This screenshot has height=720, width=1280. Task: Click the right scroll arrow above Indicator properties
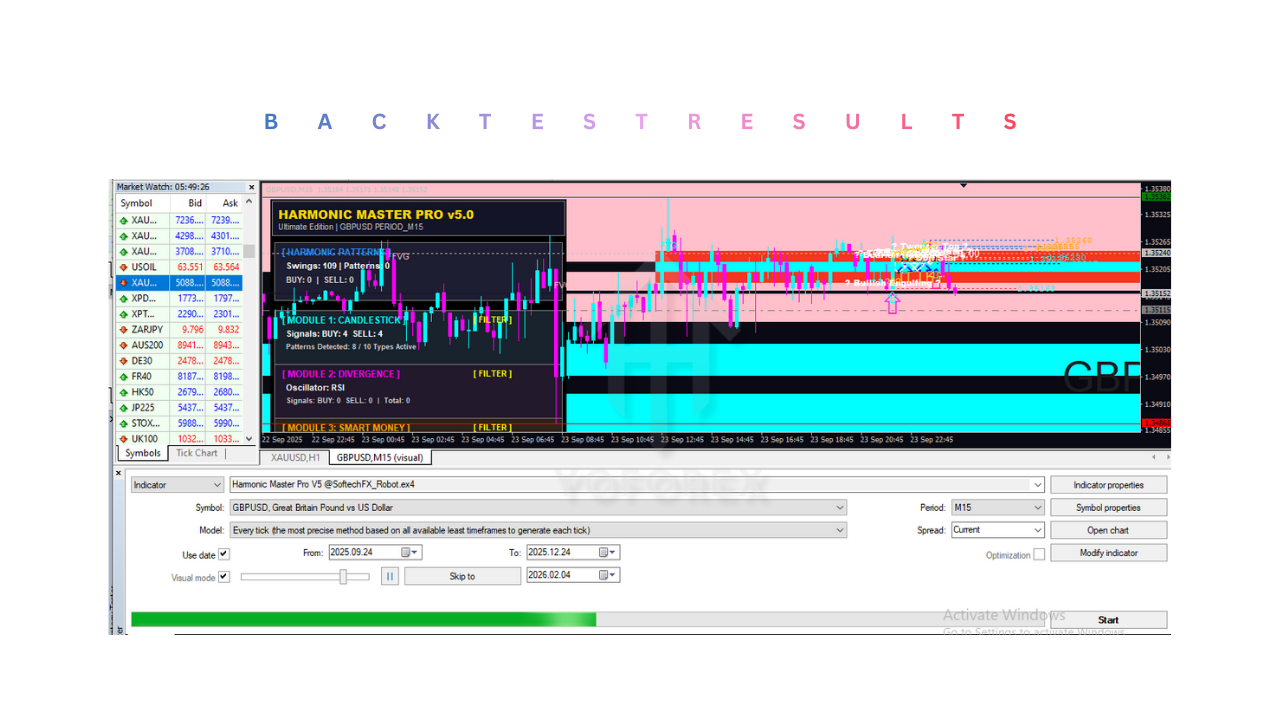point(1166,456)
